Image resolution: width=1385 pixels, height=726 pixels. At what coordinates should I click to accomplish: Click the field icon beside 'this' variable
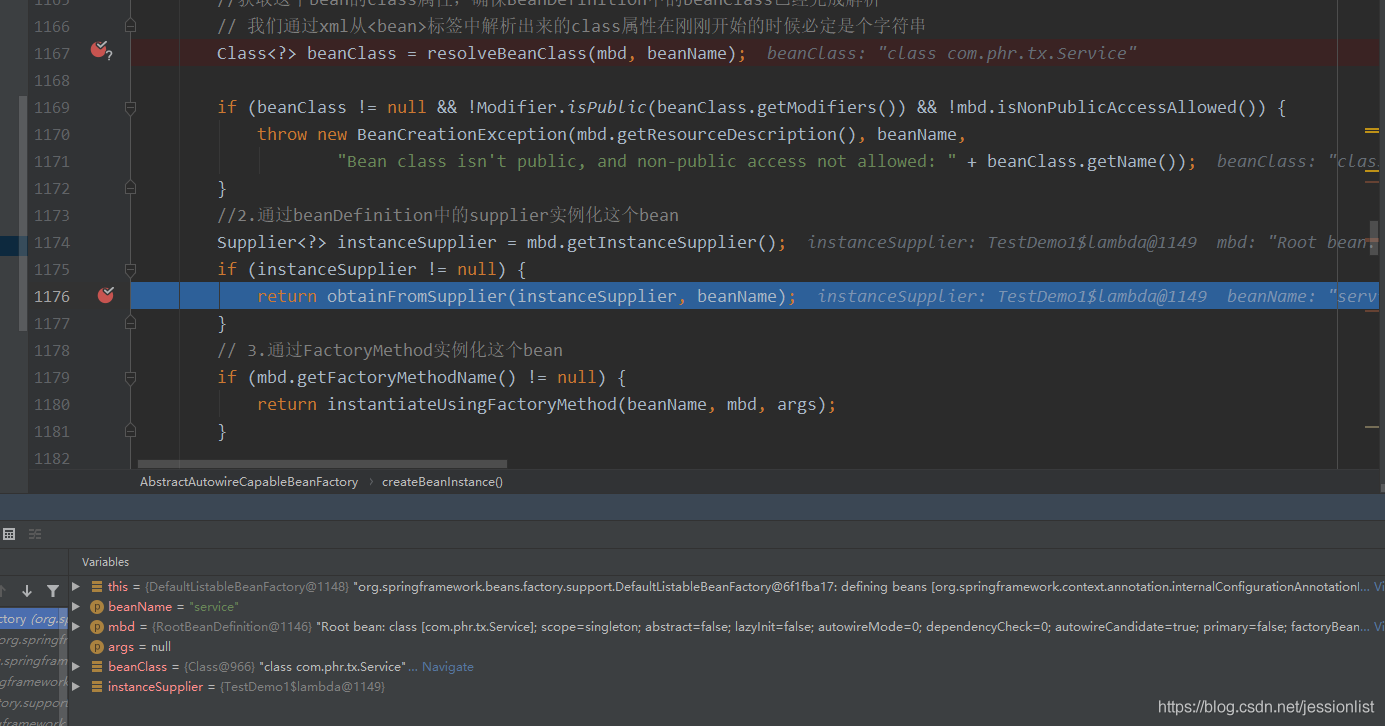97,587
